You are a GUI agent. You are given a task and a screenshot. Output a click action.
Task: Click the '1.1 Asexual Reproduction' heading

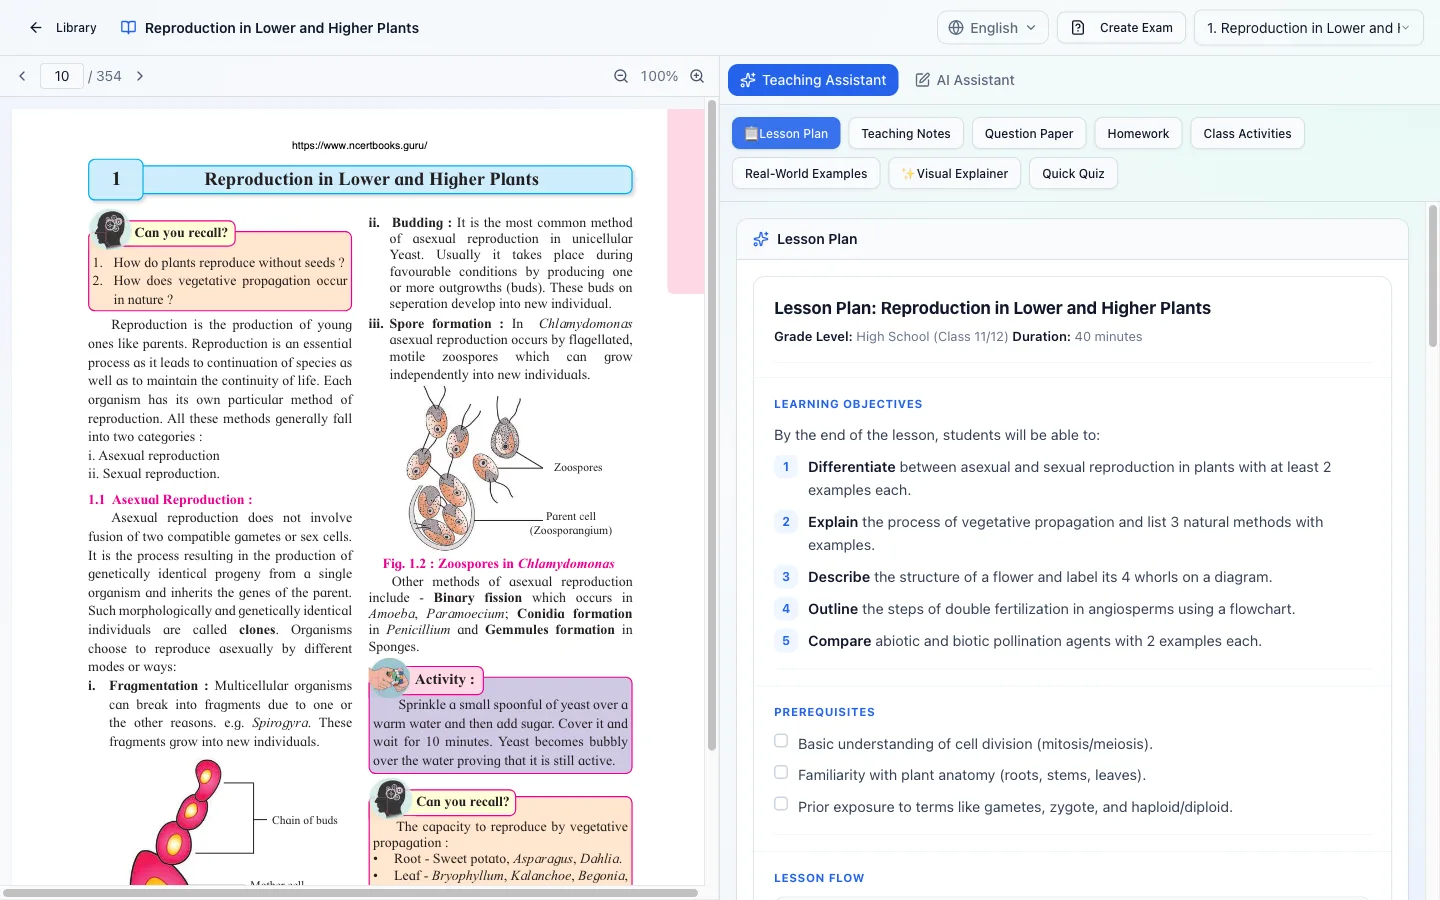pyautogui.click(x=170, y=499)
